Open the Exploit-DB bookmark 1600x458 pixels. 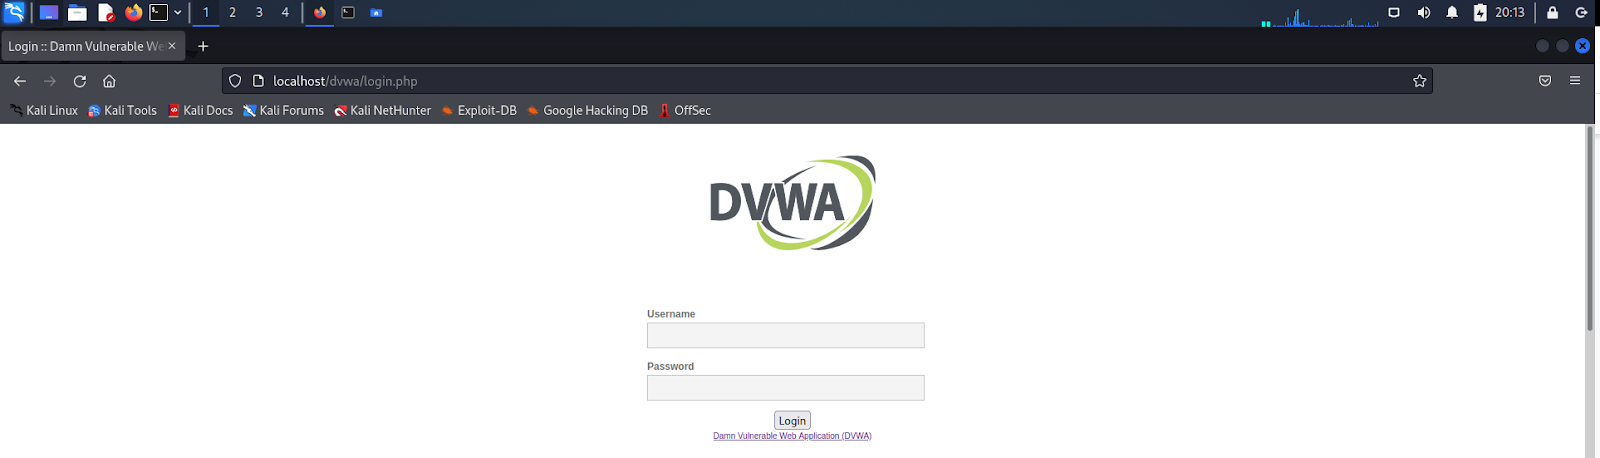[479, 111]
